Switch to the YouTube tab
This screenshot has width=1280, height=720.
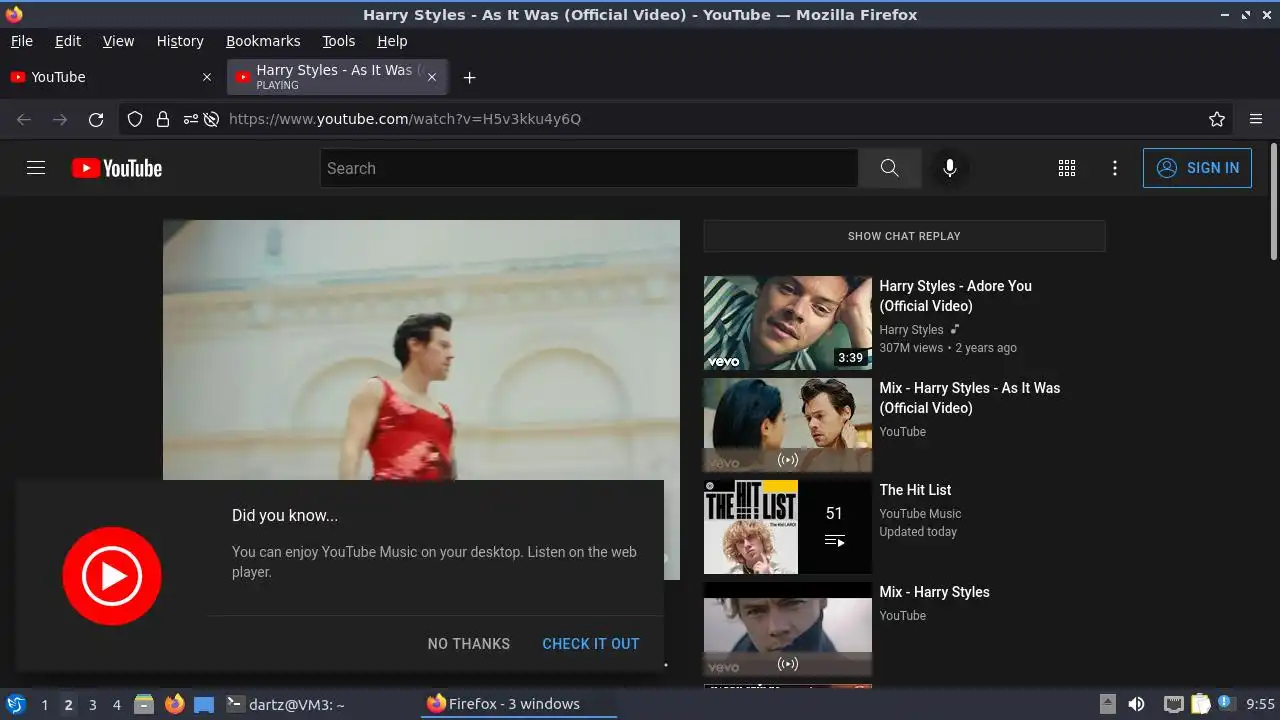click(110, 77)
